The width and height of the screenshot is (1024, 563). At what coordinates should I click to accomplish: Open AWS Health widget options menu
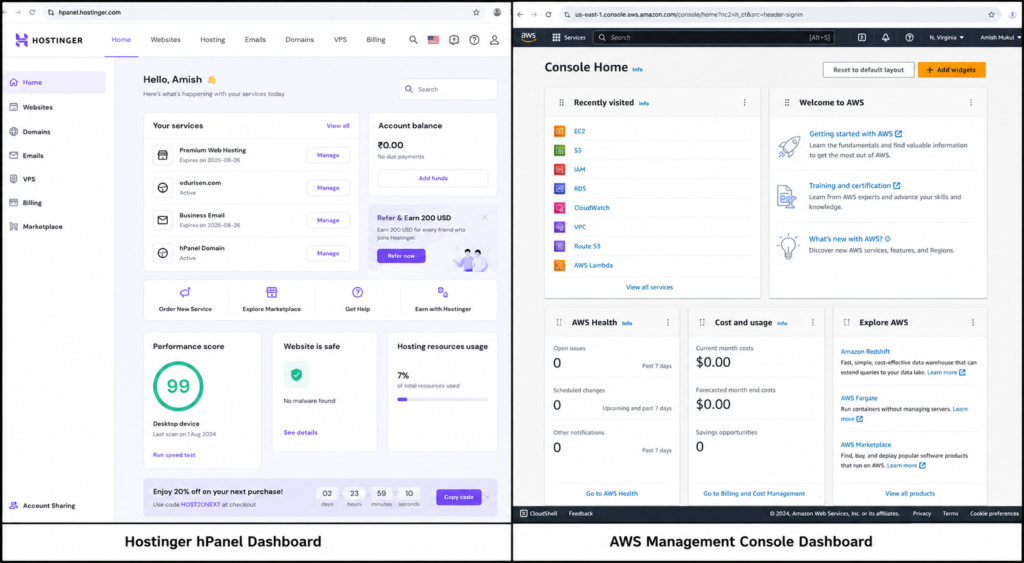click(668, 323)
